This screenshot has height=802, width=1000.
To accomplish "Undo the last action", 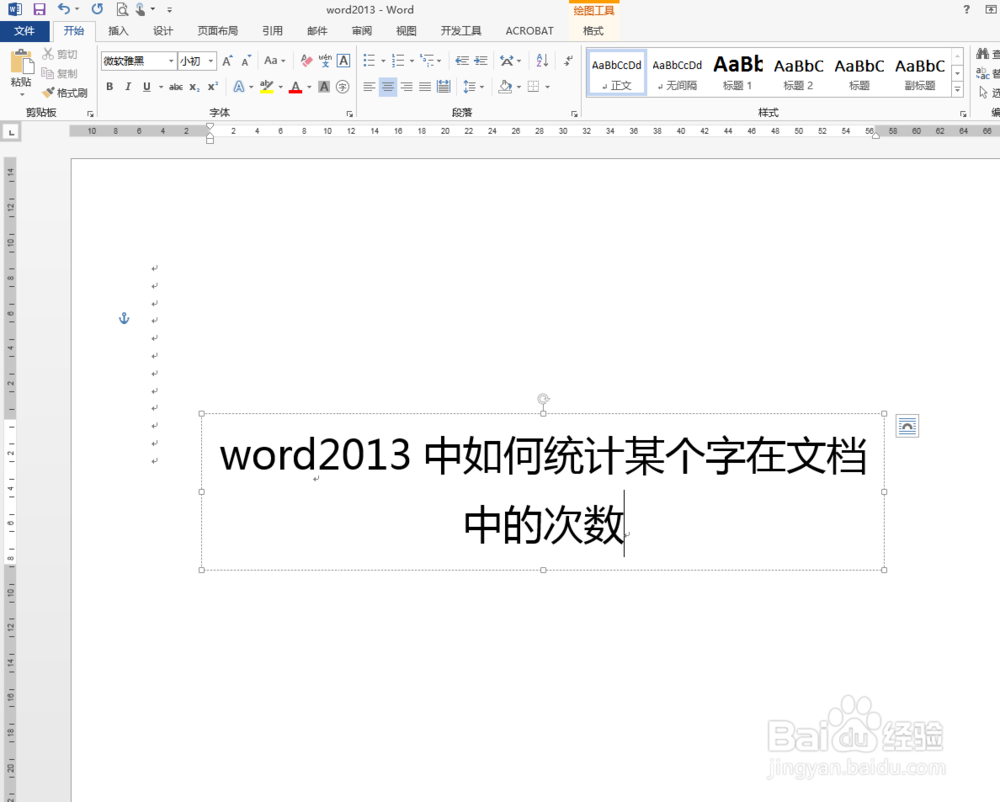I will click(64, 9).
